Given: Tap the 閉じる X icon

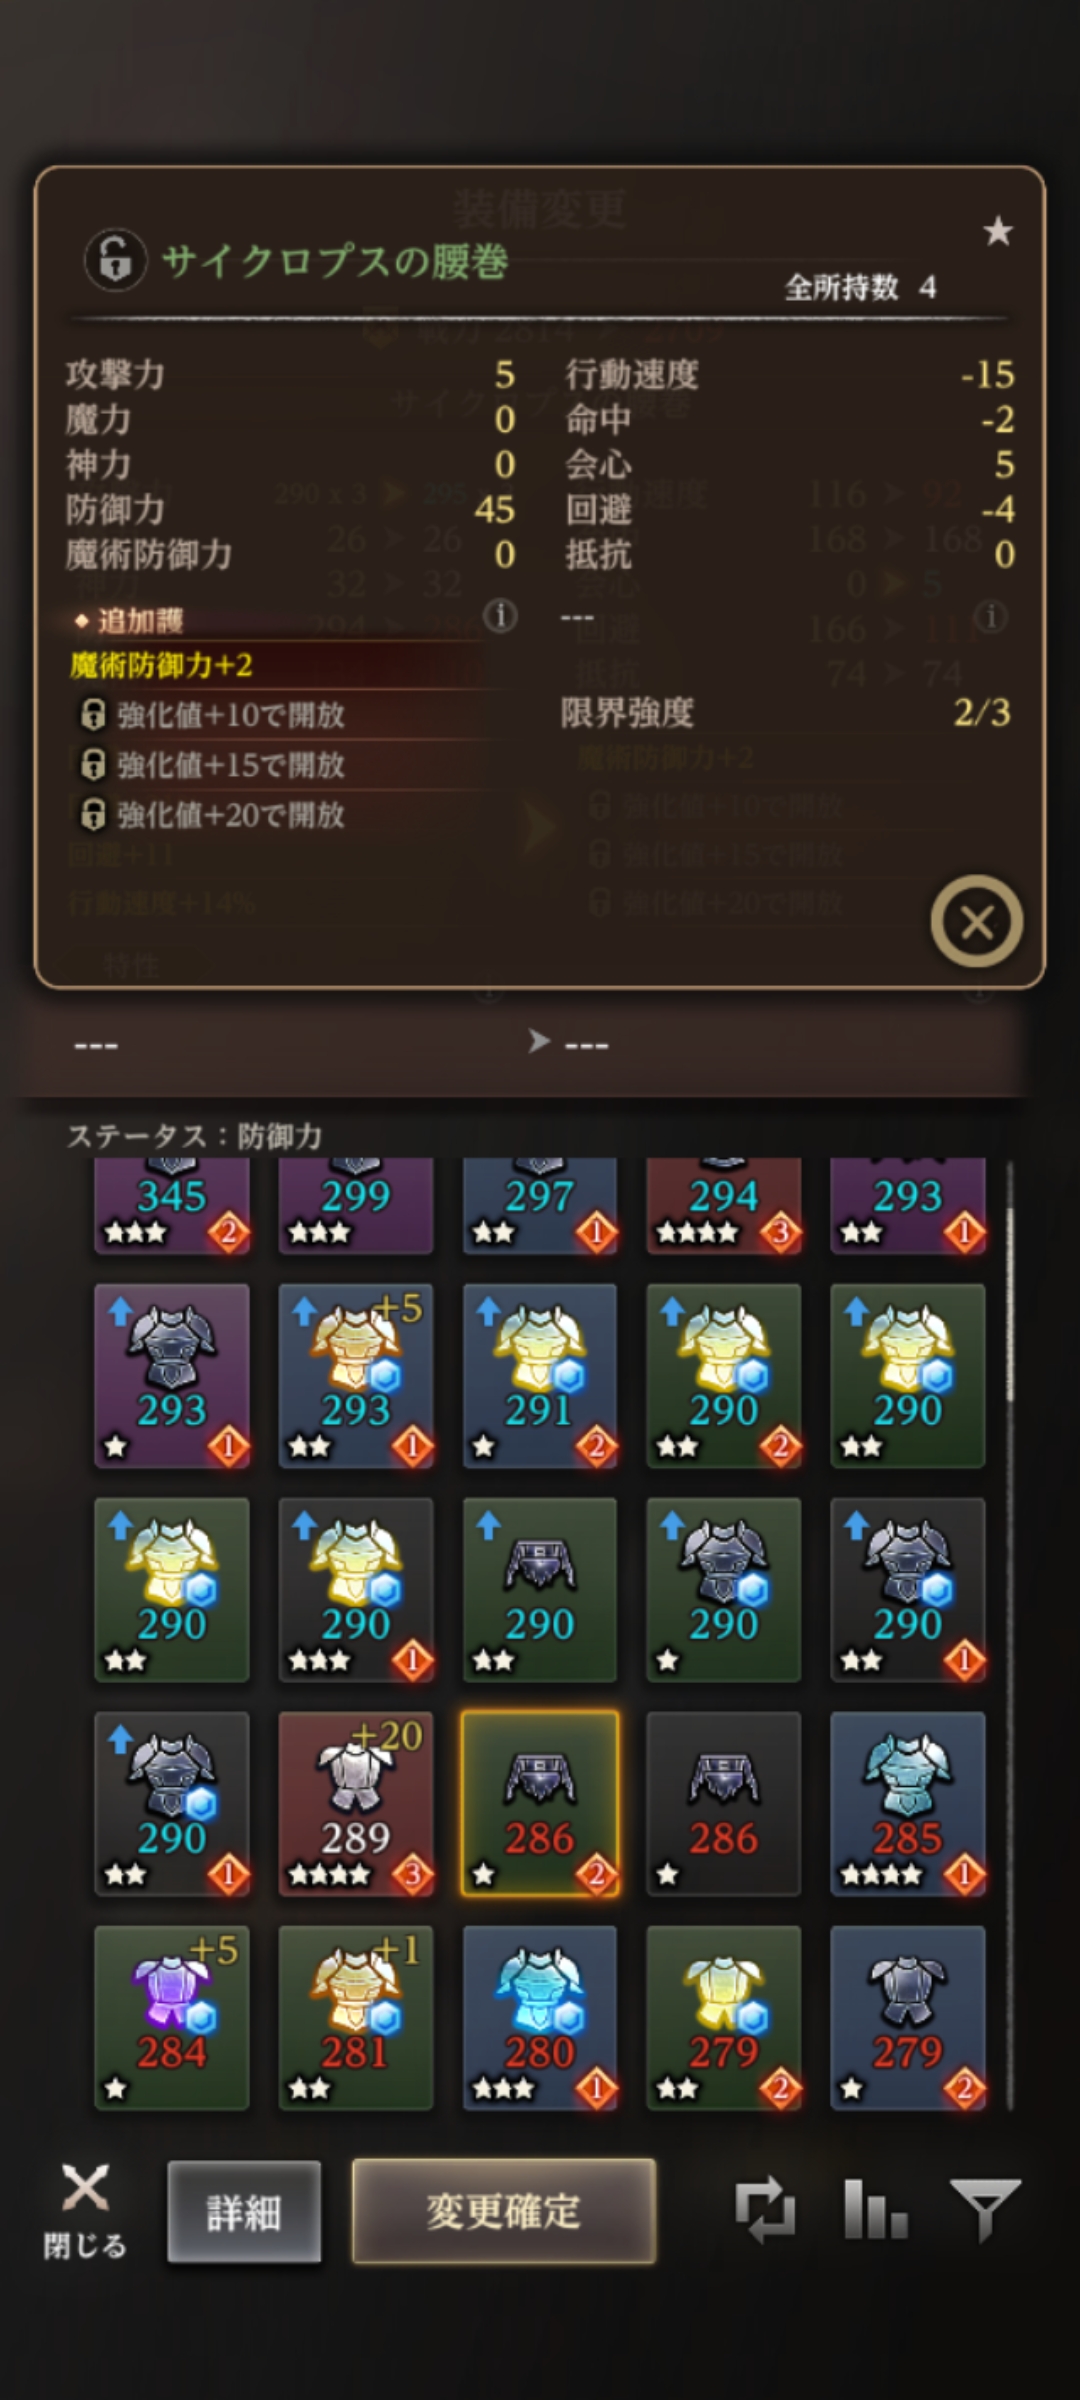Looking at the screenshot, I should (85, 2210).
